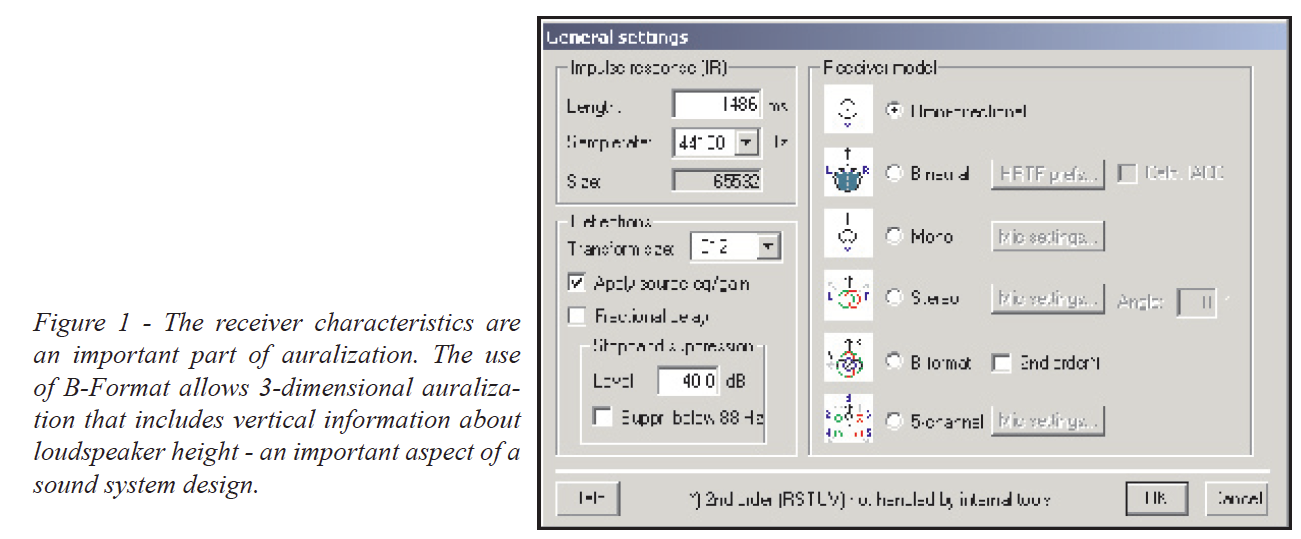This screenshot has height=539, width=1301.
Task: Click the Binaural head icon
Action: click(x=847, y=174)
